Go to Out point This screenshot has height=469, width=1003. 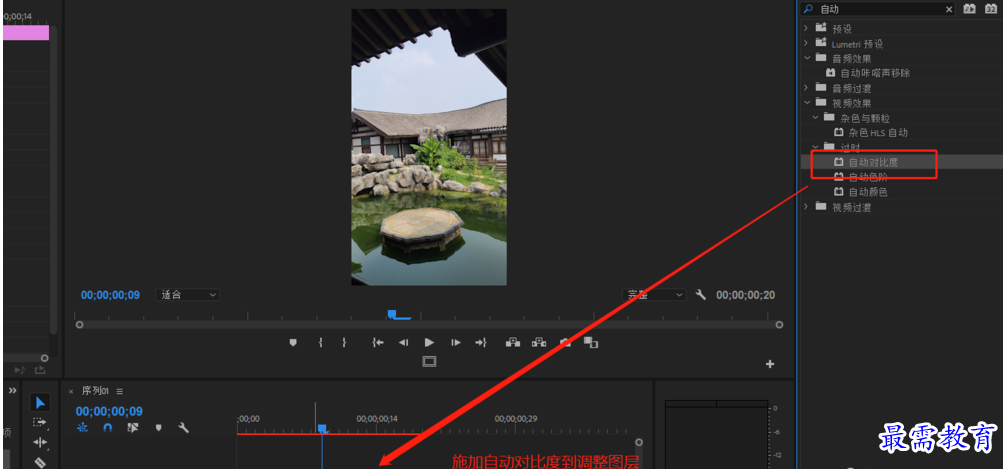[x=481, y=343]
